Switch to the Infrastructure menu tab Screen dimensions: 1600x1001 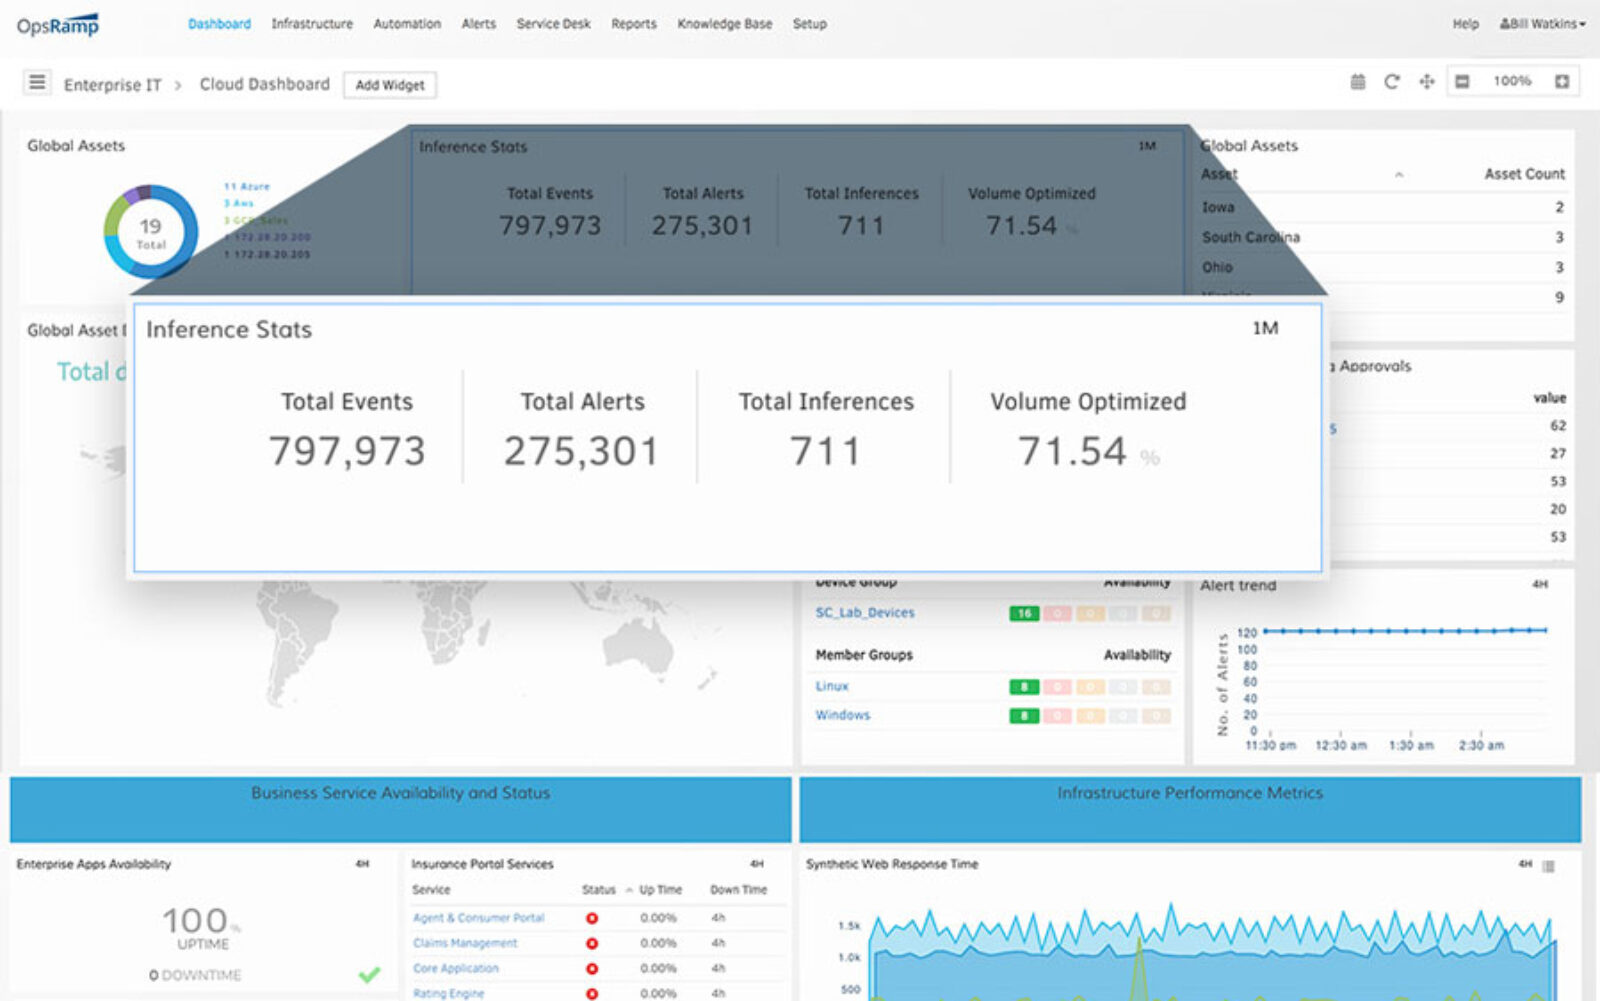[x=311, y=23]
